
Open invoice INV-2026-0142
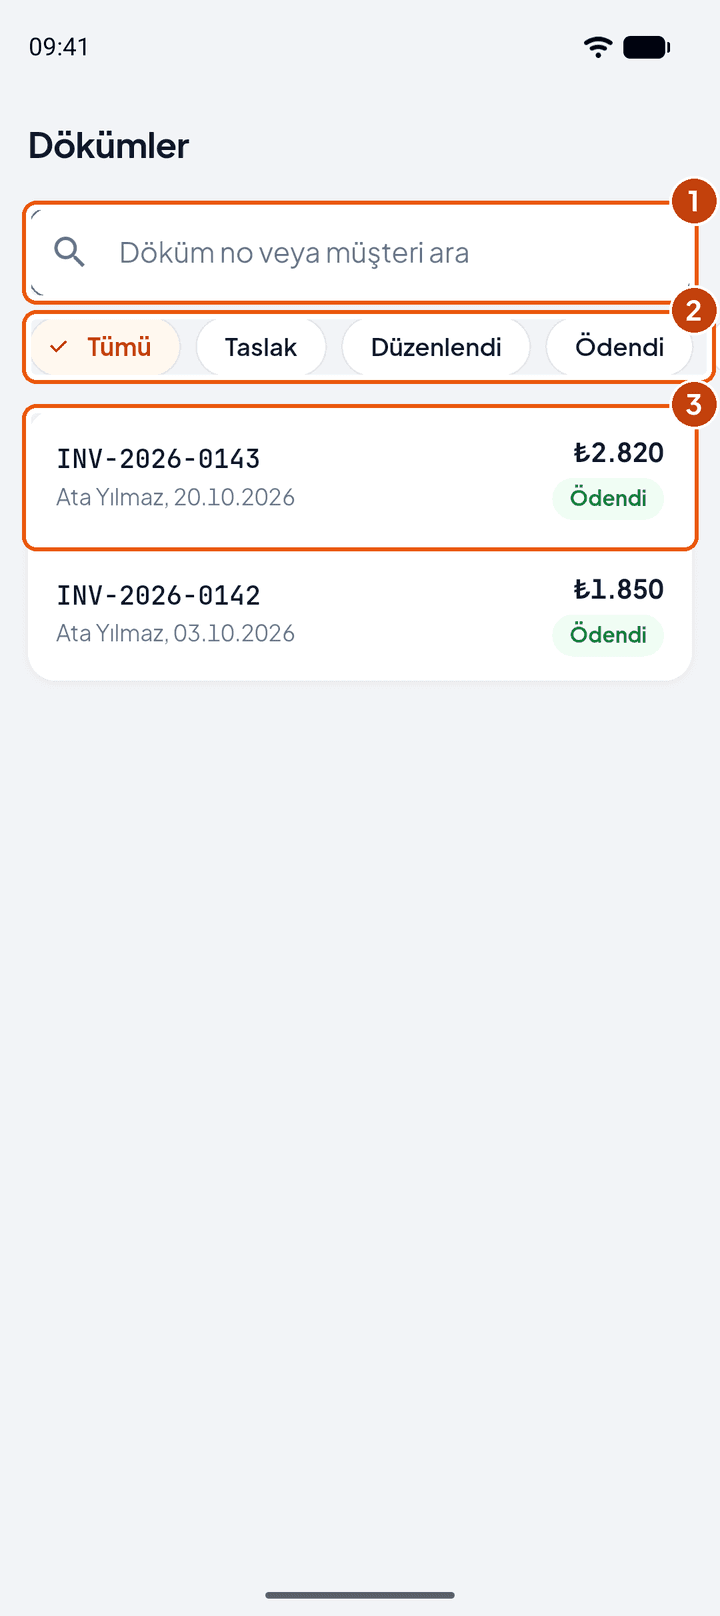360,613
